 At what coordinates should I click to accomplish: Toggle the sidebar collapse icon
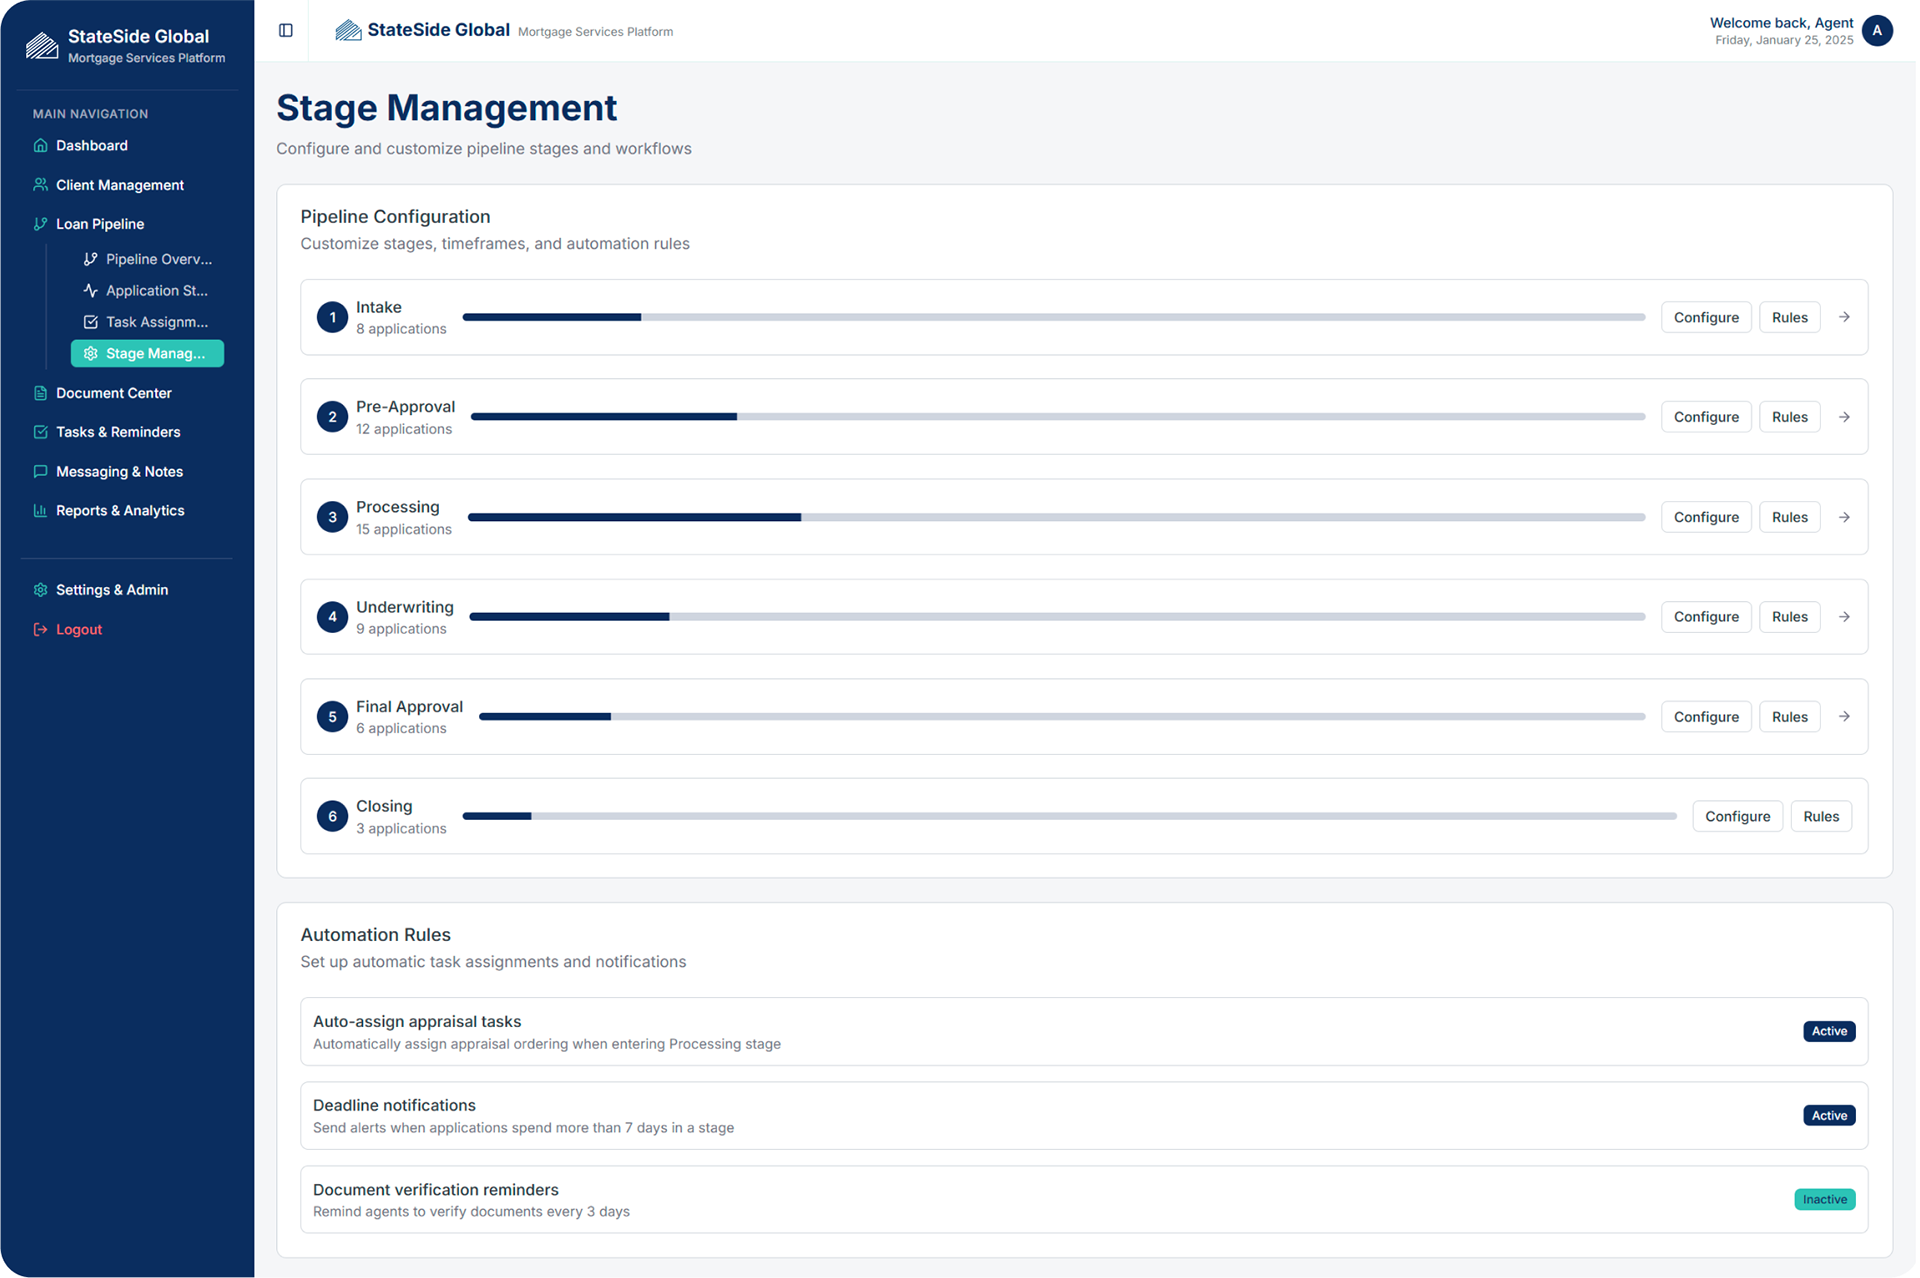pyautogui.click(x=286, y=30)
